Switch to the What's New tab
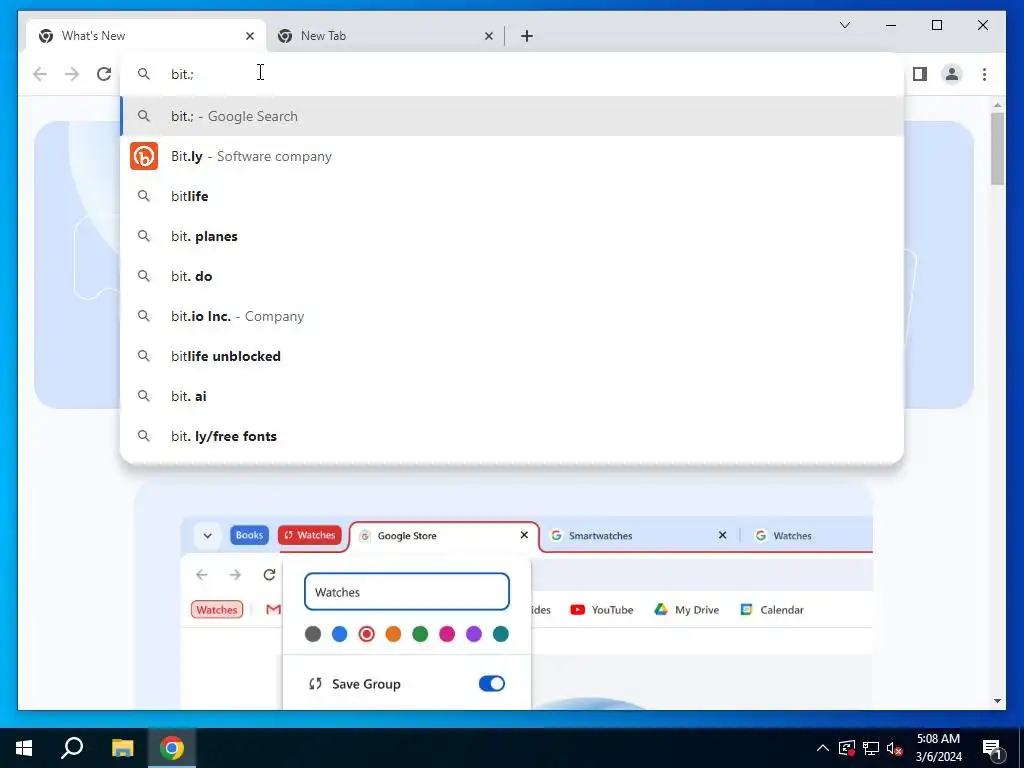 [146, 36]
